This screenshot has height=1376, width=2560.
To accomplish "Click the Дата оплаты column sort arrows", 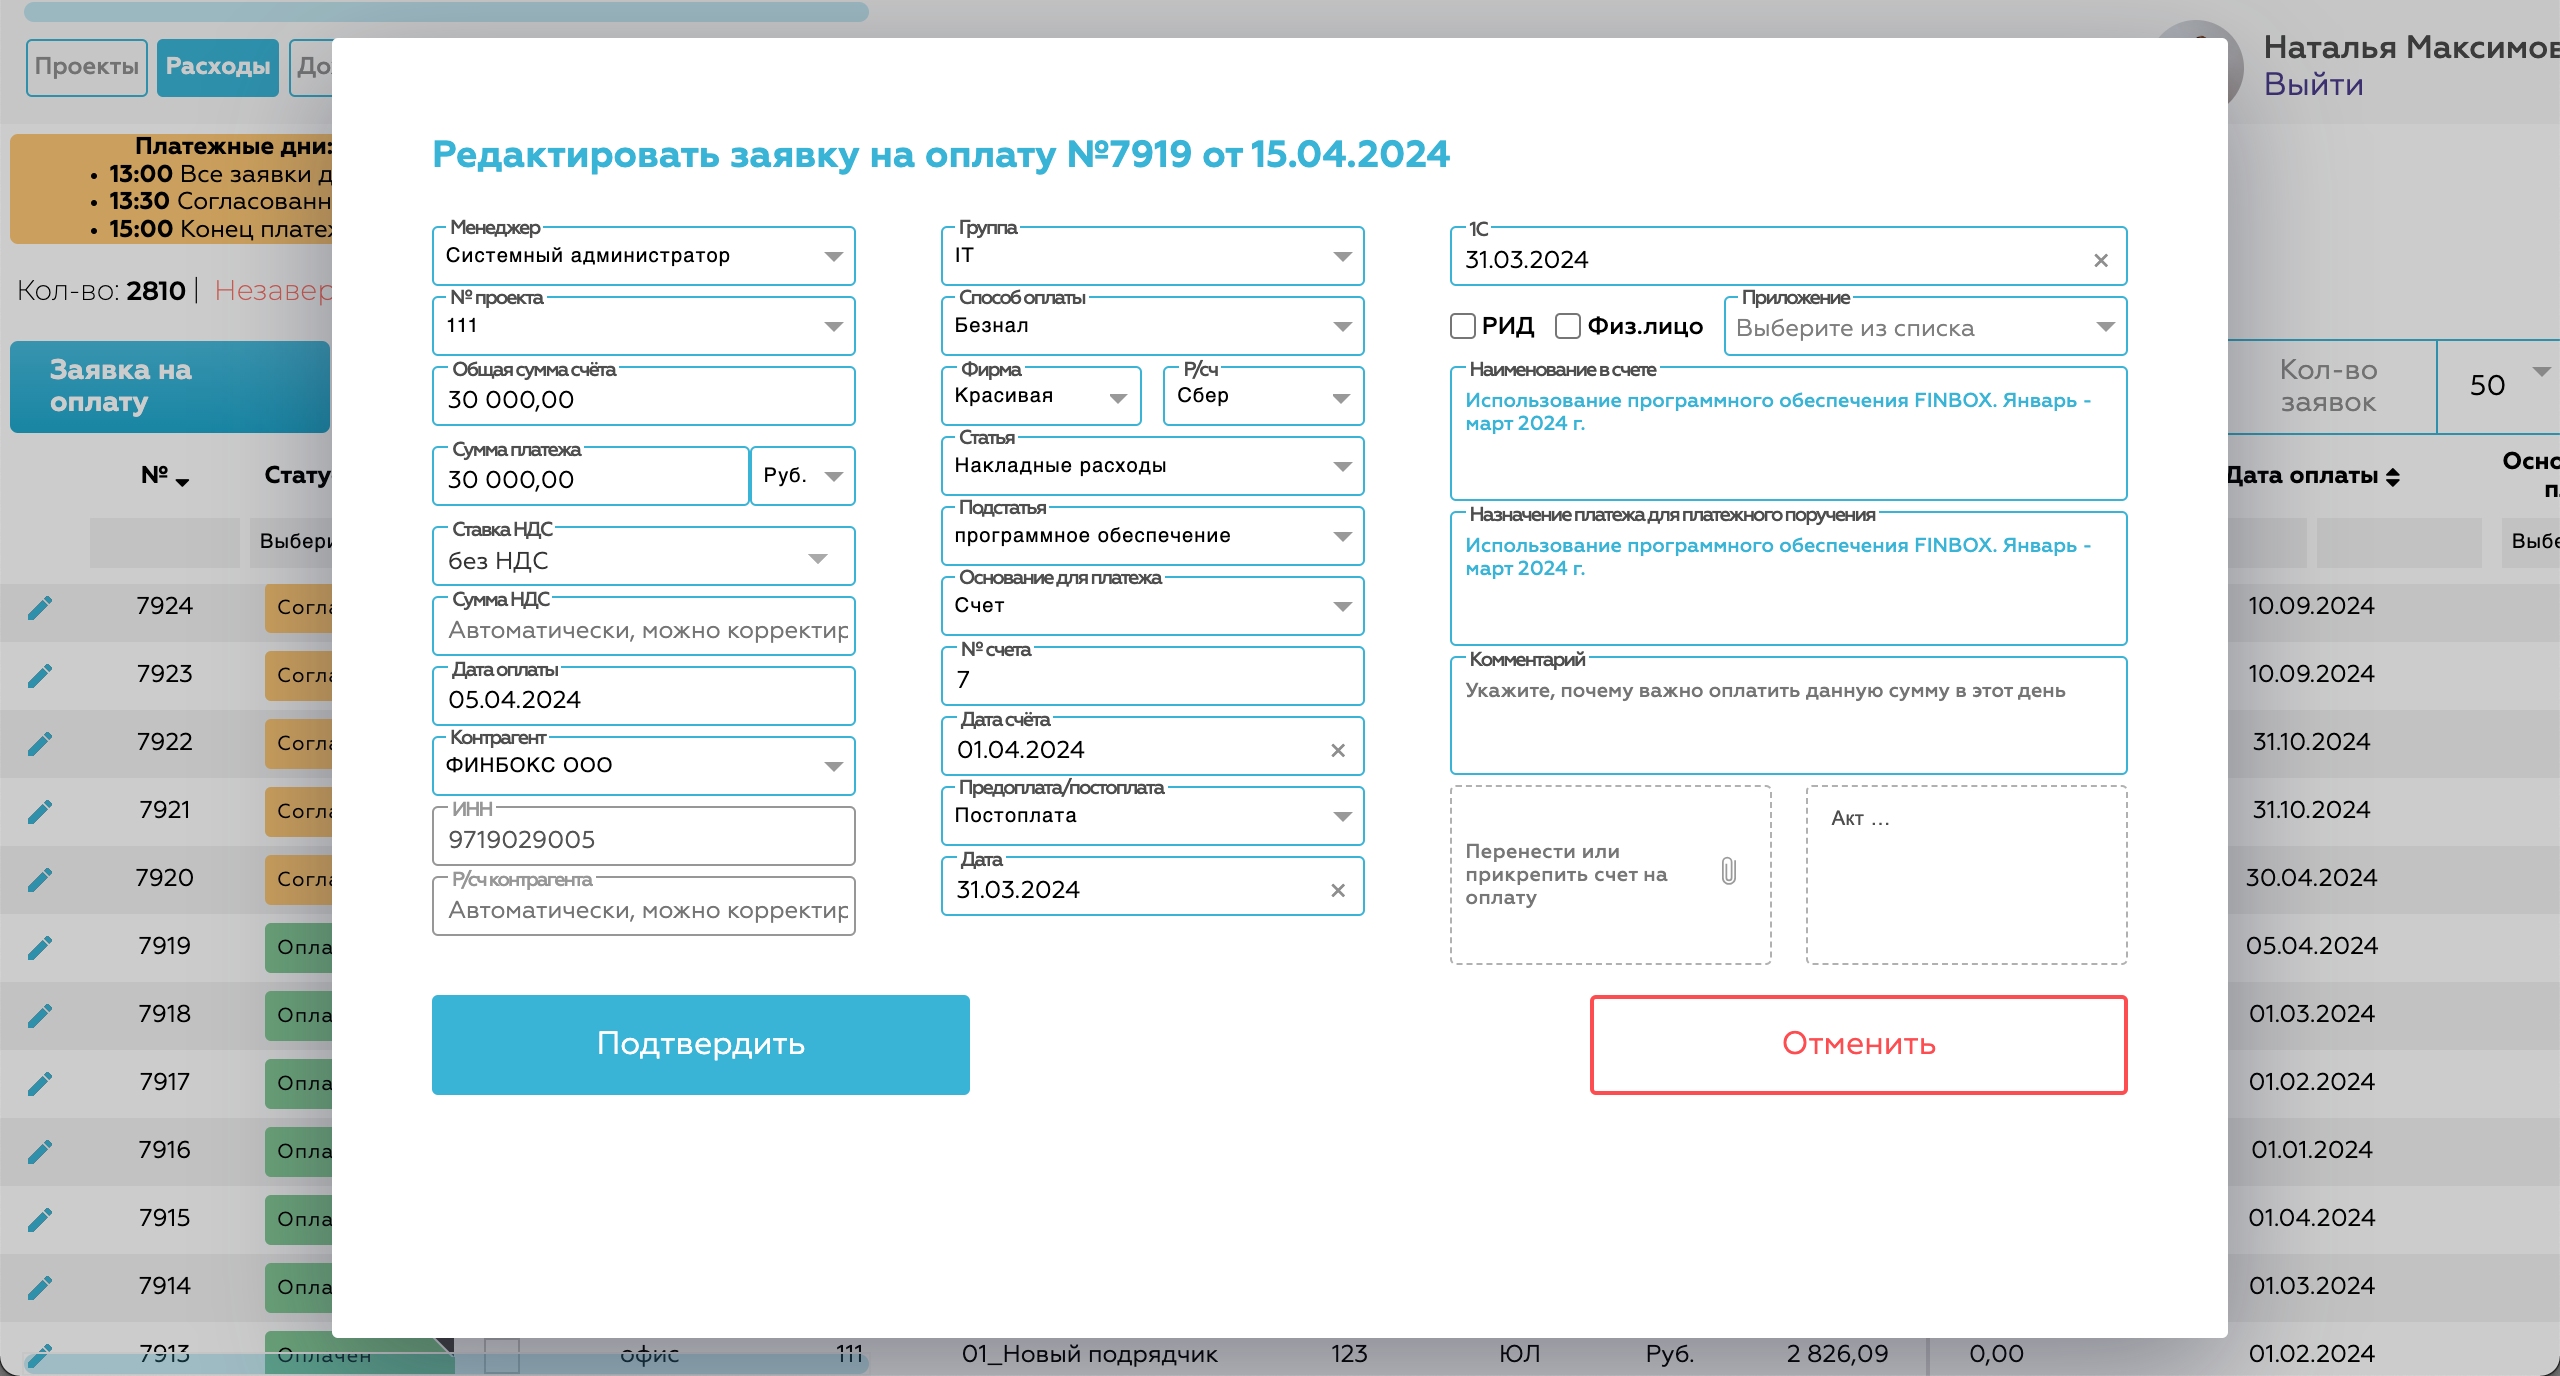I will click(x=2392, y=477).
